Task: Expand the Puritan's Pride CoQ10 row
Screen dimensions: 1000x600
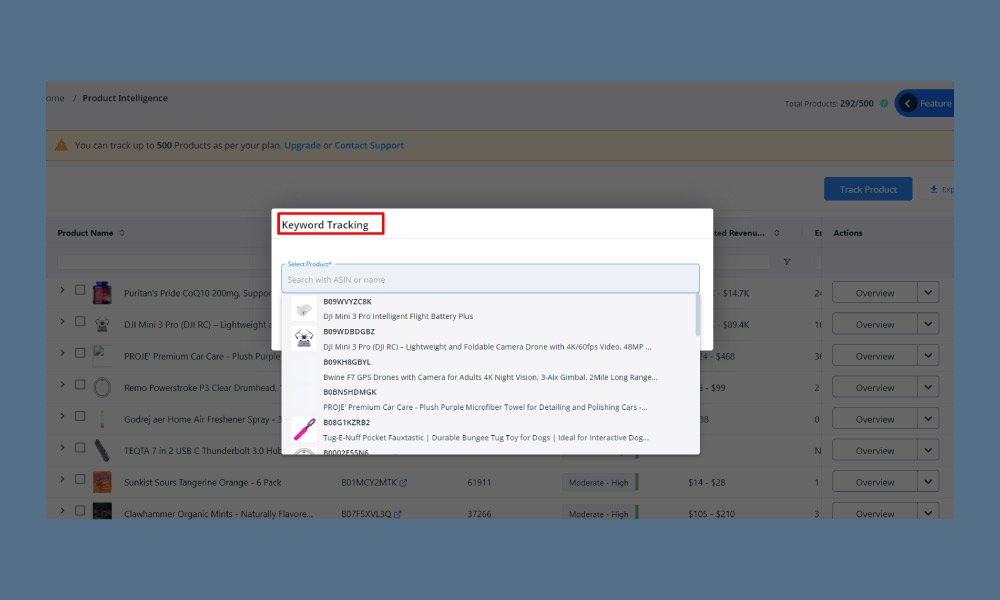Action: (x=62, y=290)
